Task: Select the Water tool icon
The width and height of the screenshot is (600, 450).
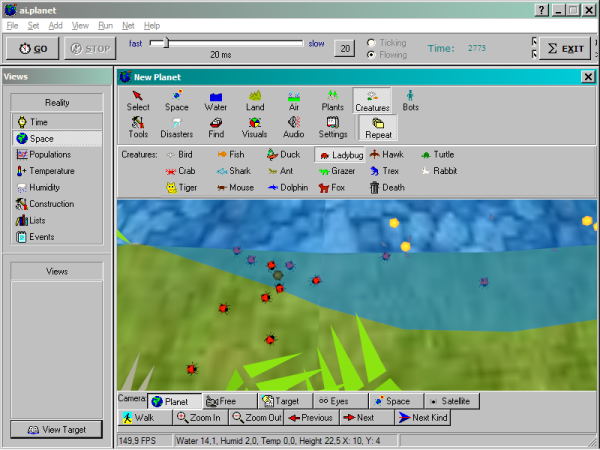Action: tap(215, 100)
